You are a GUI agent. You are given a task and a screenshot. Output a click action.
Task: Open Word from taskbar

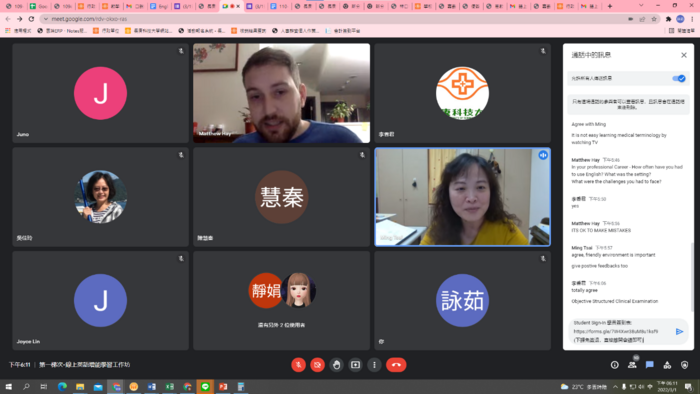[152, 386]
